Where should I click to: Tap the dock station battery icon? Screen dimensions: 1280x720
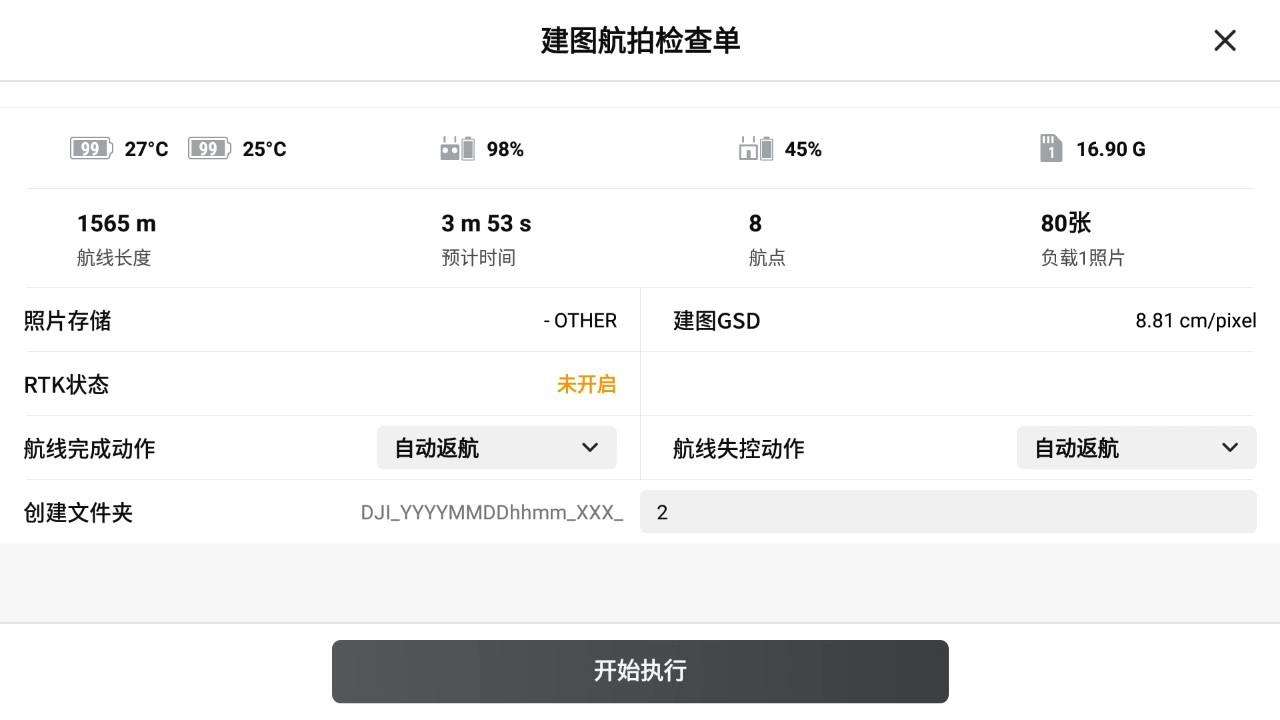tap(756, 149)
